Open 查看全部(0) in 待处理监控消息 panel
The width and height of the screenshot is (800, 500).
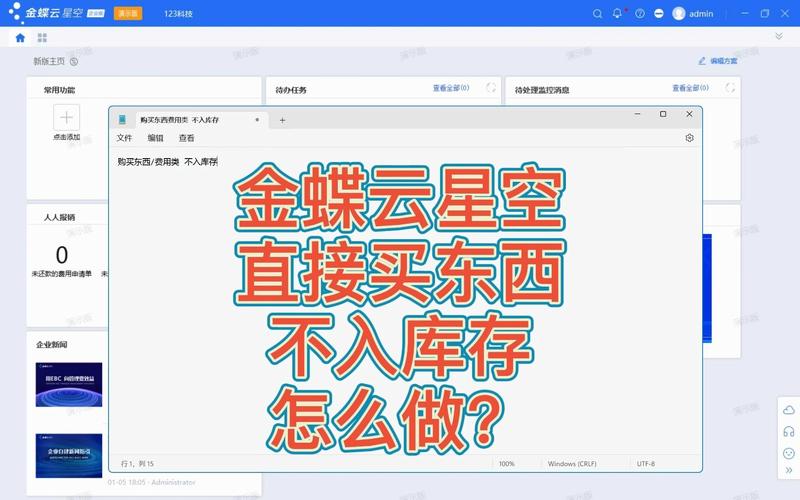690,88
